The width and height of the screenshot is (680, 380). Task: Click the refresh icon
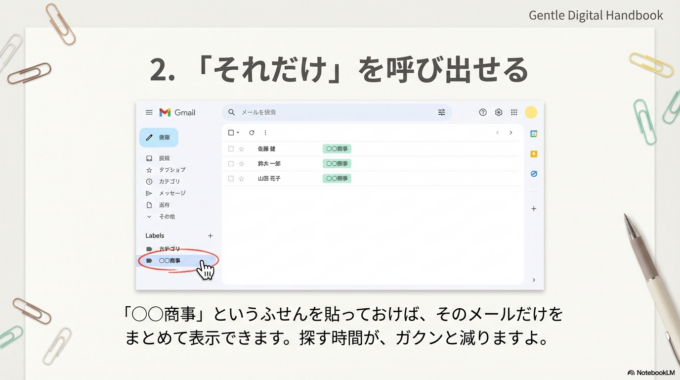click(x=252, y=133)
